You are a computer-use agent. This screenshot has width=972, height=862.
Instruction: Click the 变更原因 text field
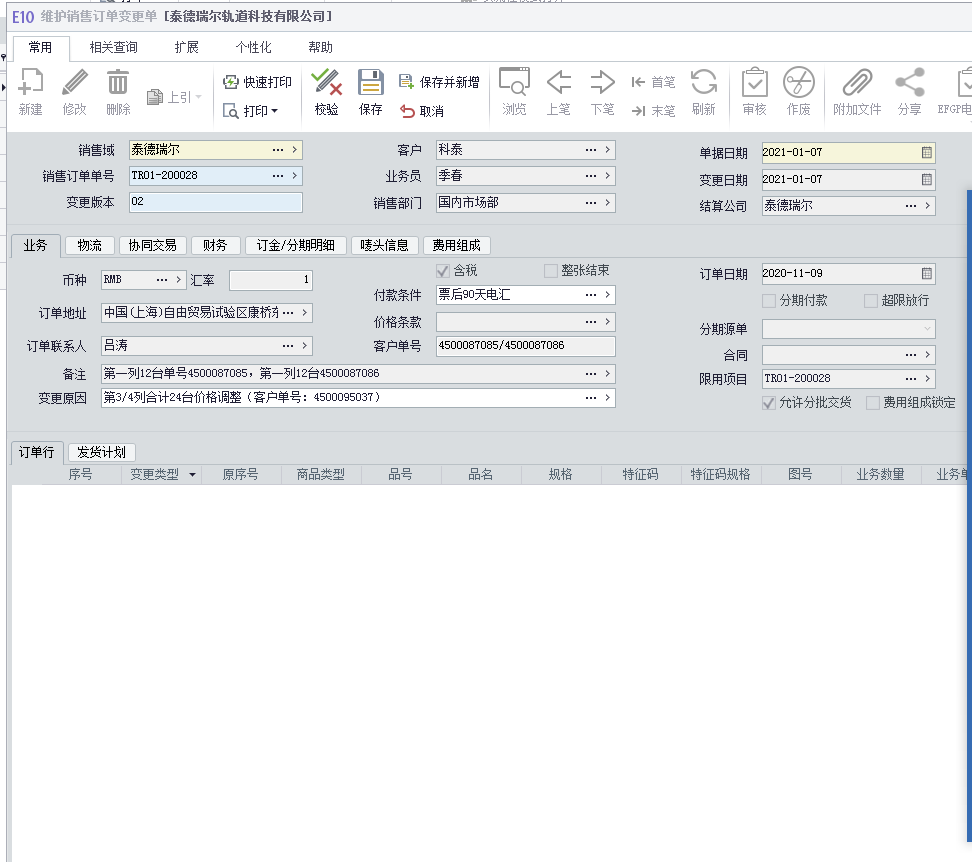[358, 398]
